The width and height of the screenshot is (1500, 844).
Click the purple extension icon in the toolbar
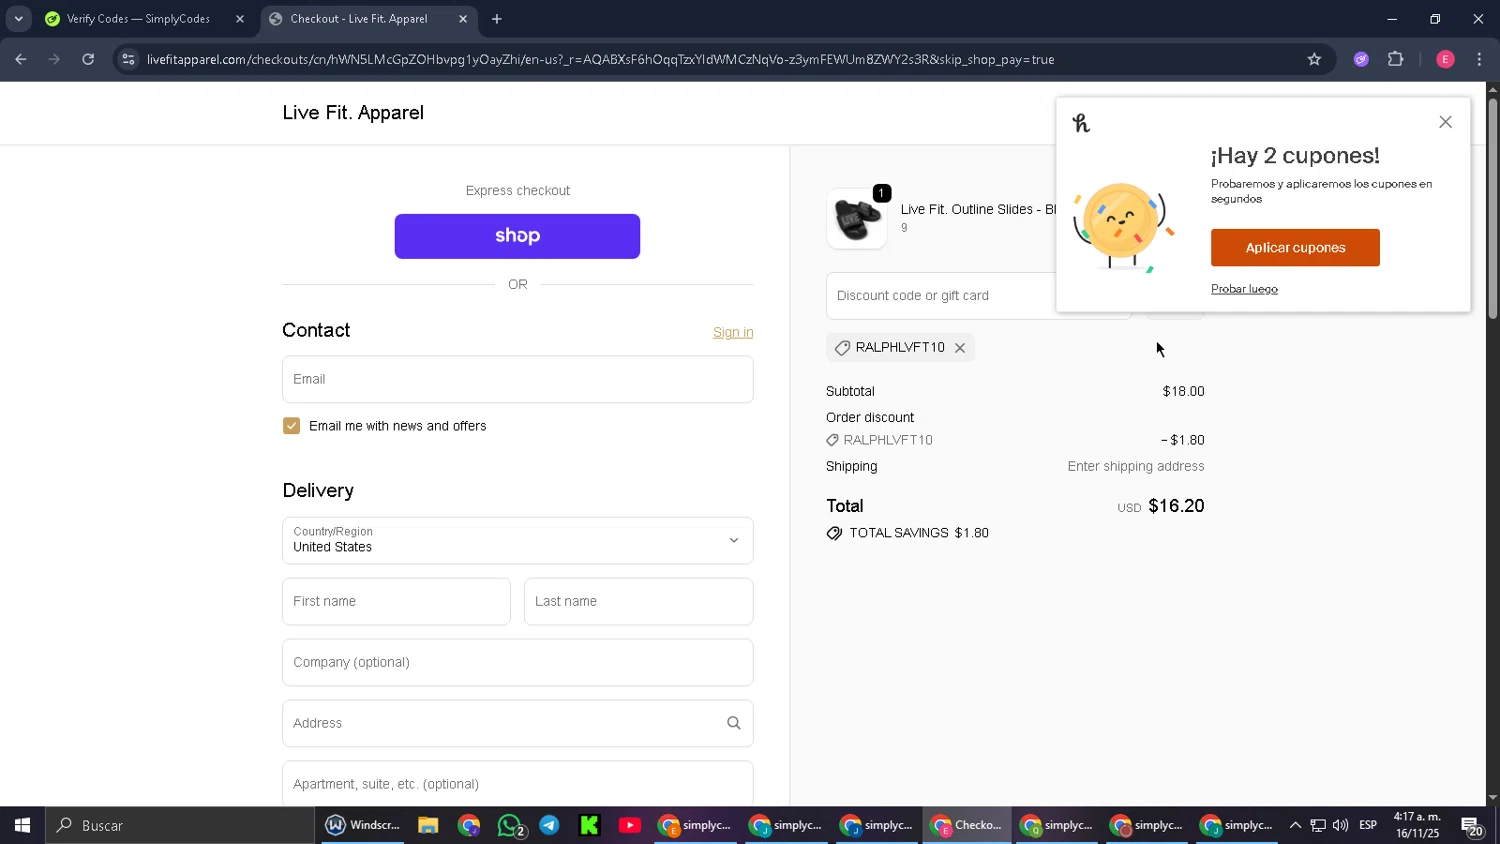tap(1361, 60)
